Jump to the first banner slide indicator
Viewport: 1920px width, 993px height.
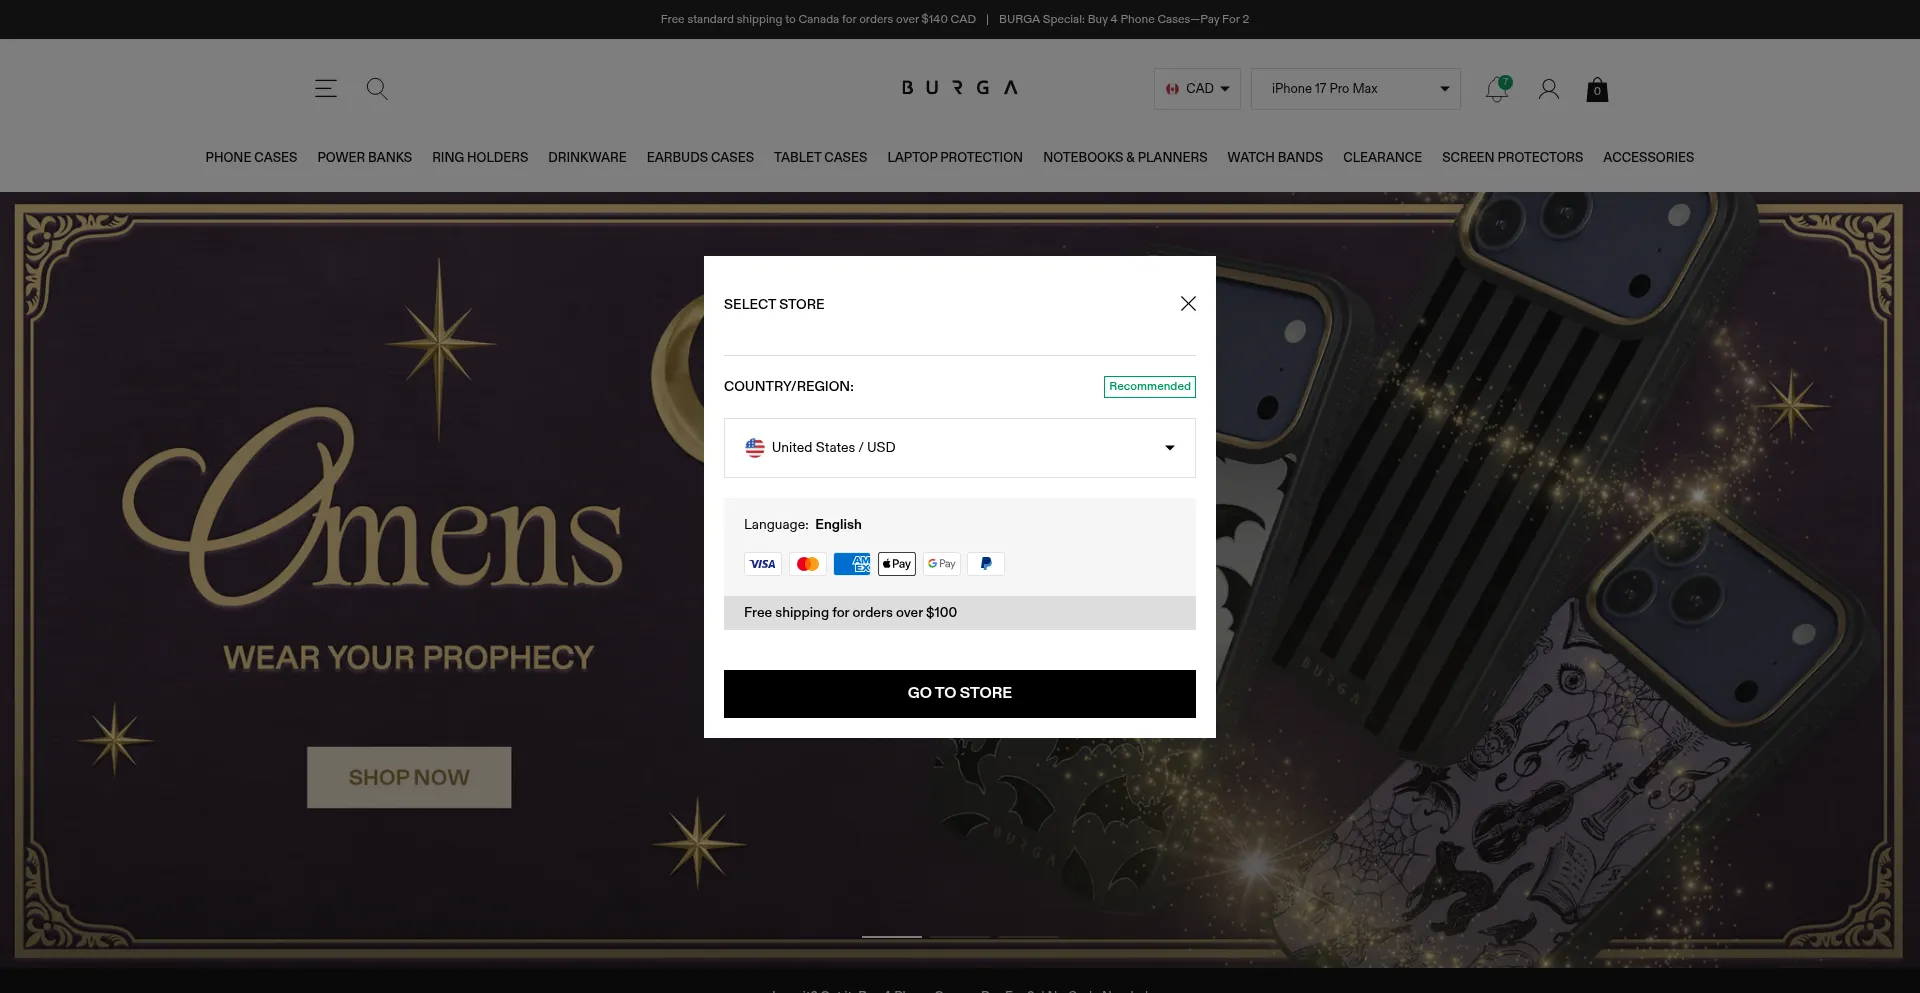click(x=892, y=937)
